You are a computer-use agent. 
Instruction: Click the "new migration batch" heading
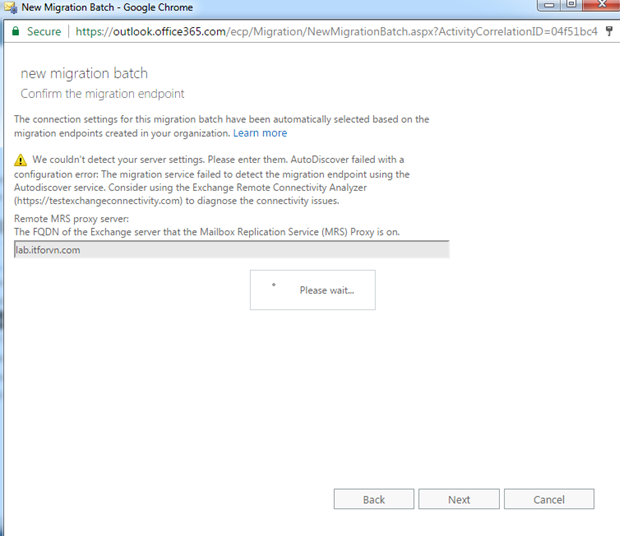[x=84, y=74]
